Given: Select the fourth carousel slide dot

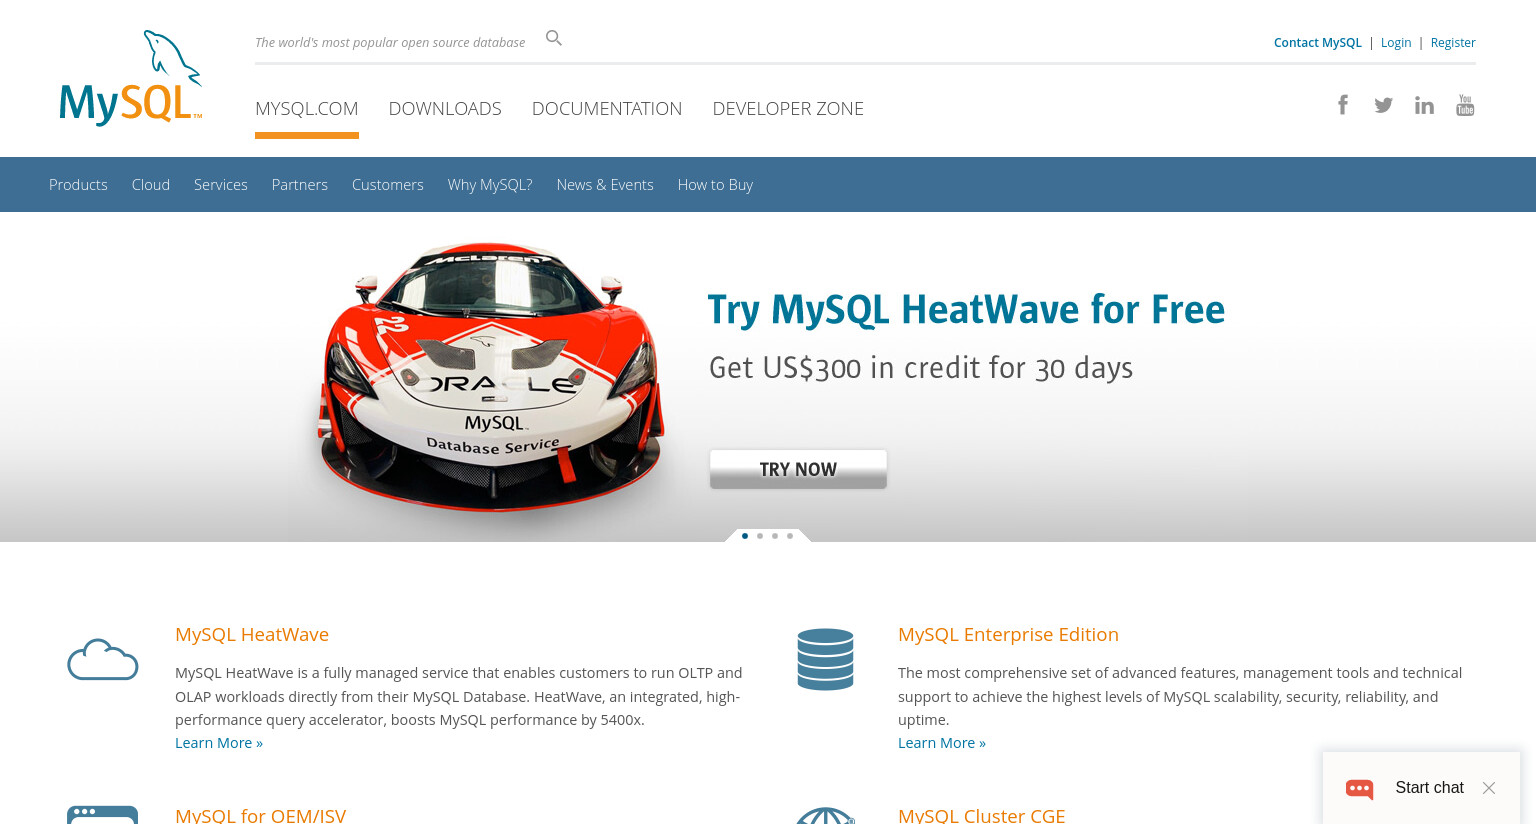Looking at the screenshot, I should coord(790,536).
